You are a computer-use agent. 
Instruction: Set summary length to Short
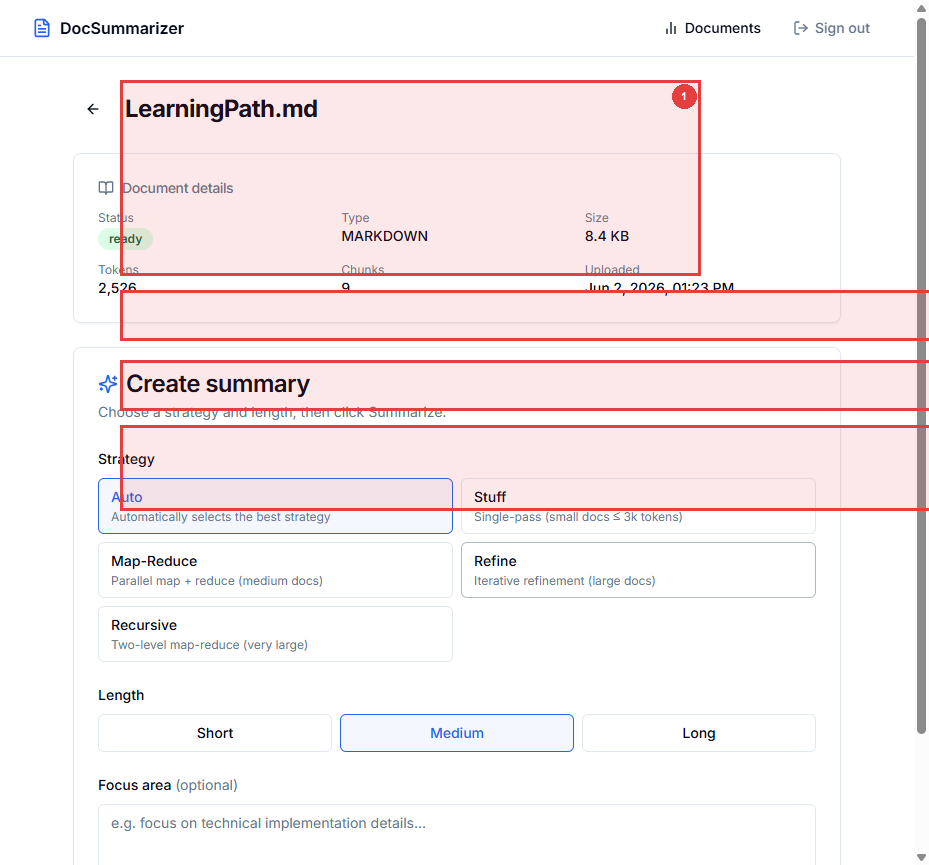pos(215,733)
